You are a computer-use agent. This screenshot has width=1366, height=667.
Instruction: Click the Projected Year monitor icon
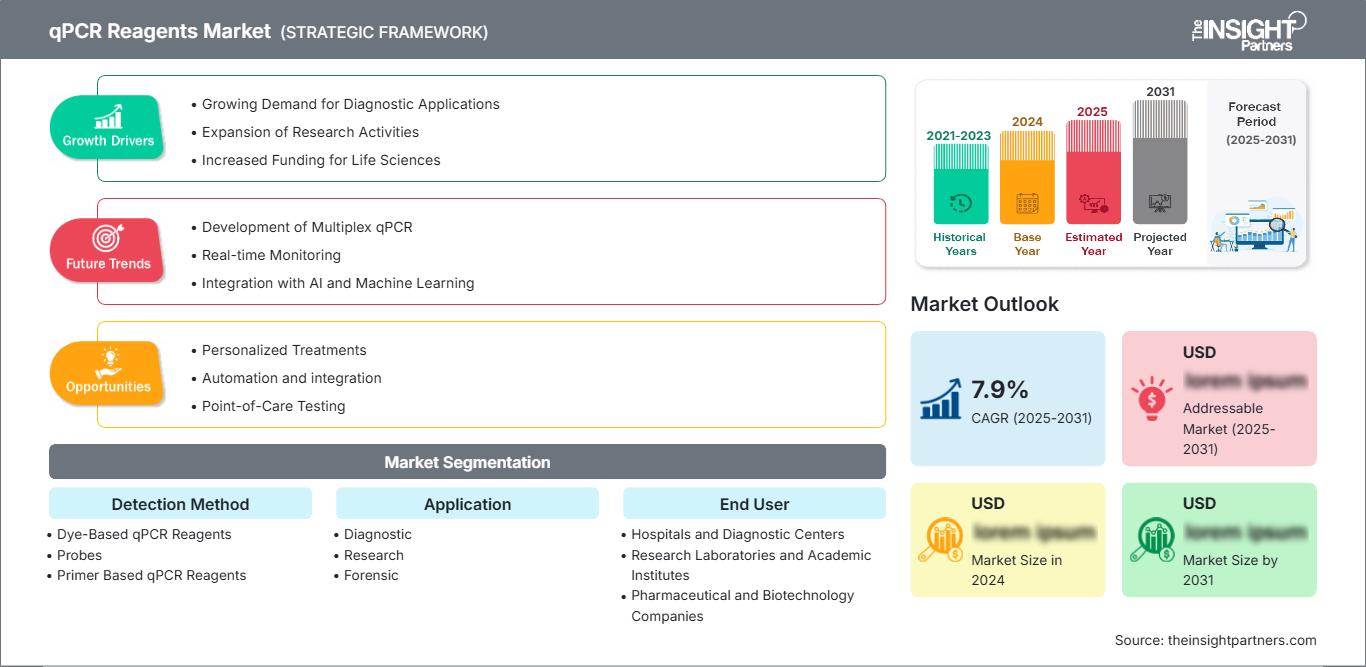1160,202
